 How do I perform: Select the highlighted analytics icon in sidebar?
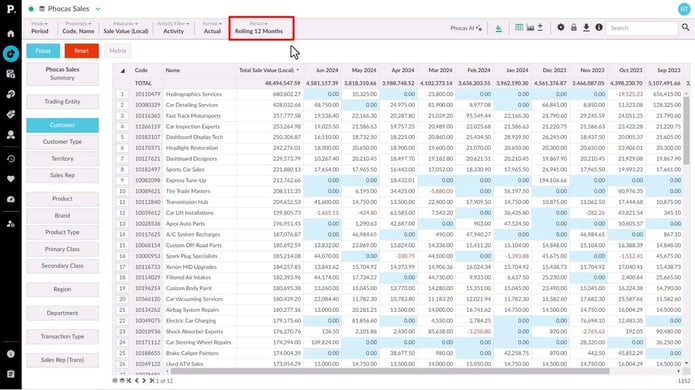[x=11, y=54]
